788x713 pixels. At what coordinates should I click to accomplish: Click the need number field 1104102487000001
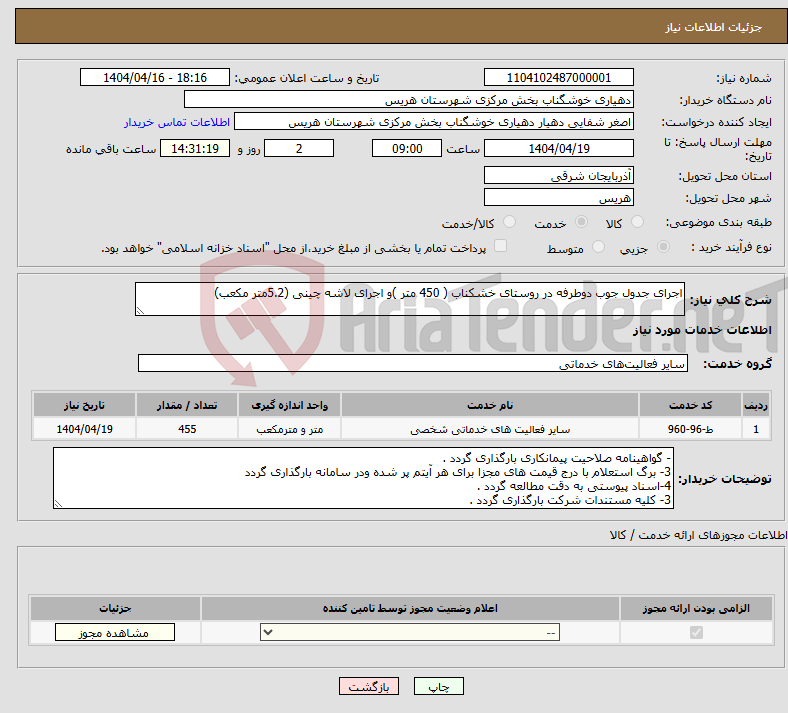click(x=558, y=77)
